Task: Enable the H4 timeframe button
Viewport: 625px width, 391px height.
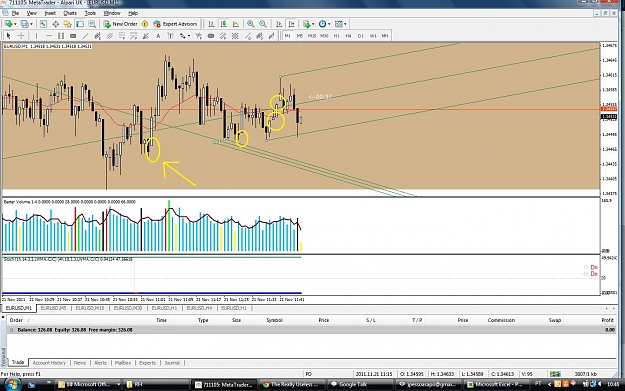Action: (348, 36)
